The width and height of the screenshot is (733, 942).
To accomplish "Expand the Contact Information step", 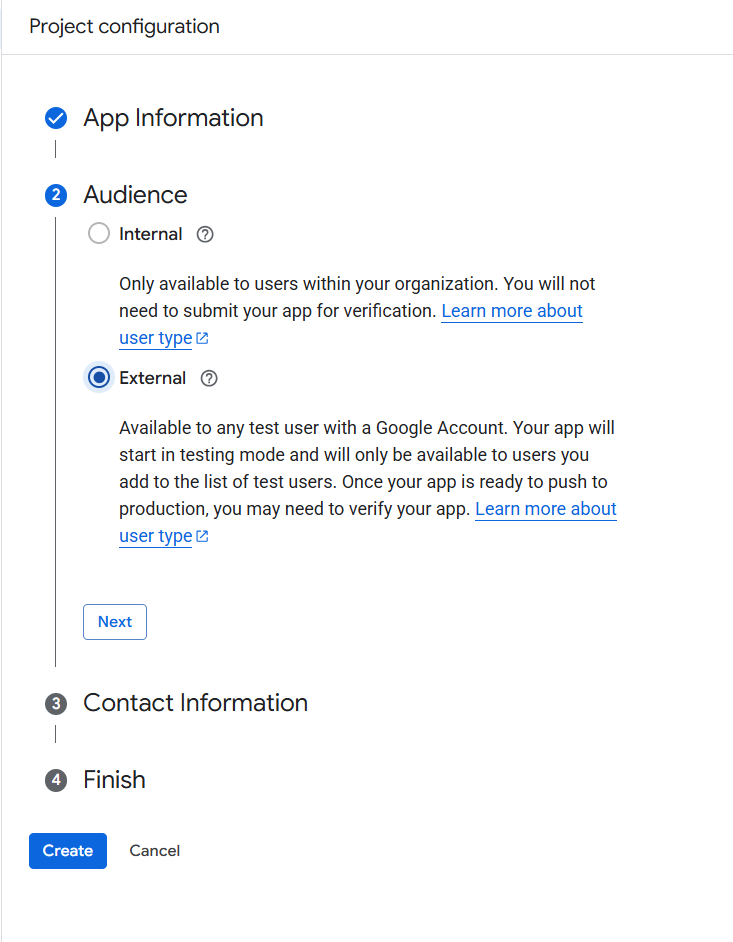I will (195, 703).
